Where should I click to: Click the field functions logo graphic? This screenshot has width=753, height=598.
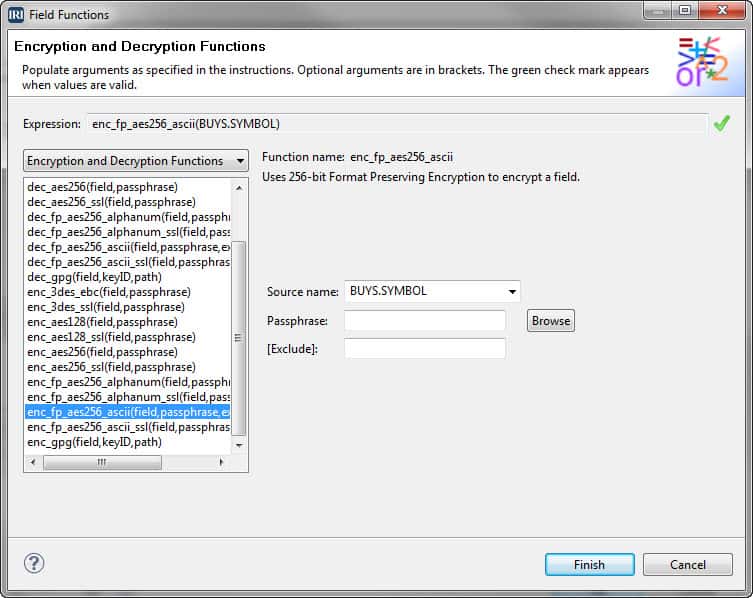click(x=702, y=61)
